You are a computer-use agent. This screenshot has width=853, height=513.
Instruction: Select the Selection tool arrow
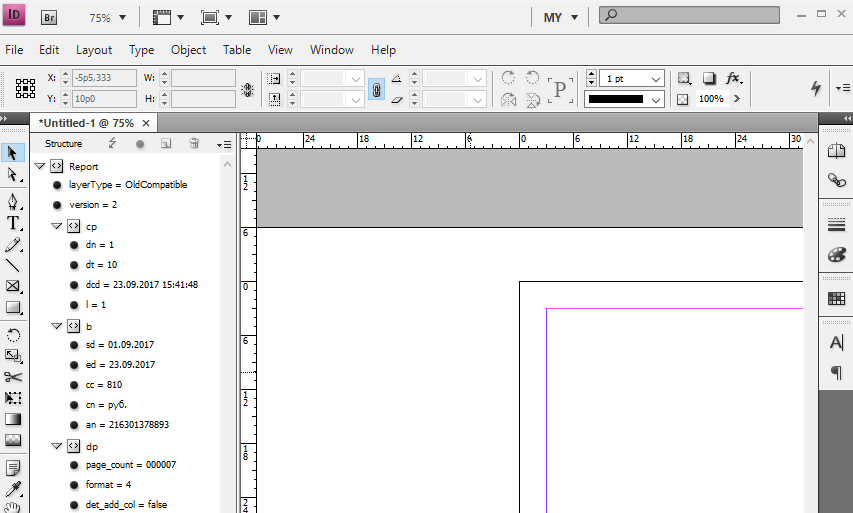(x=13, y=153)
